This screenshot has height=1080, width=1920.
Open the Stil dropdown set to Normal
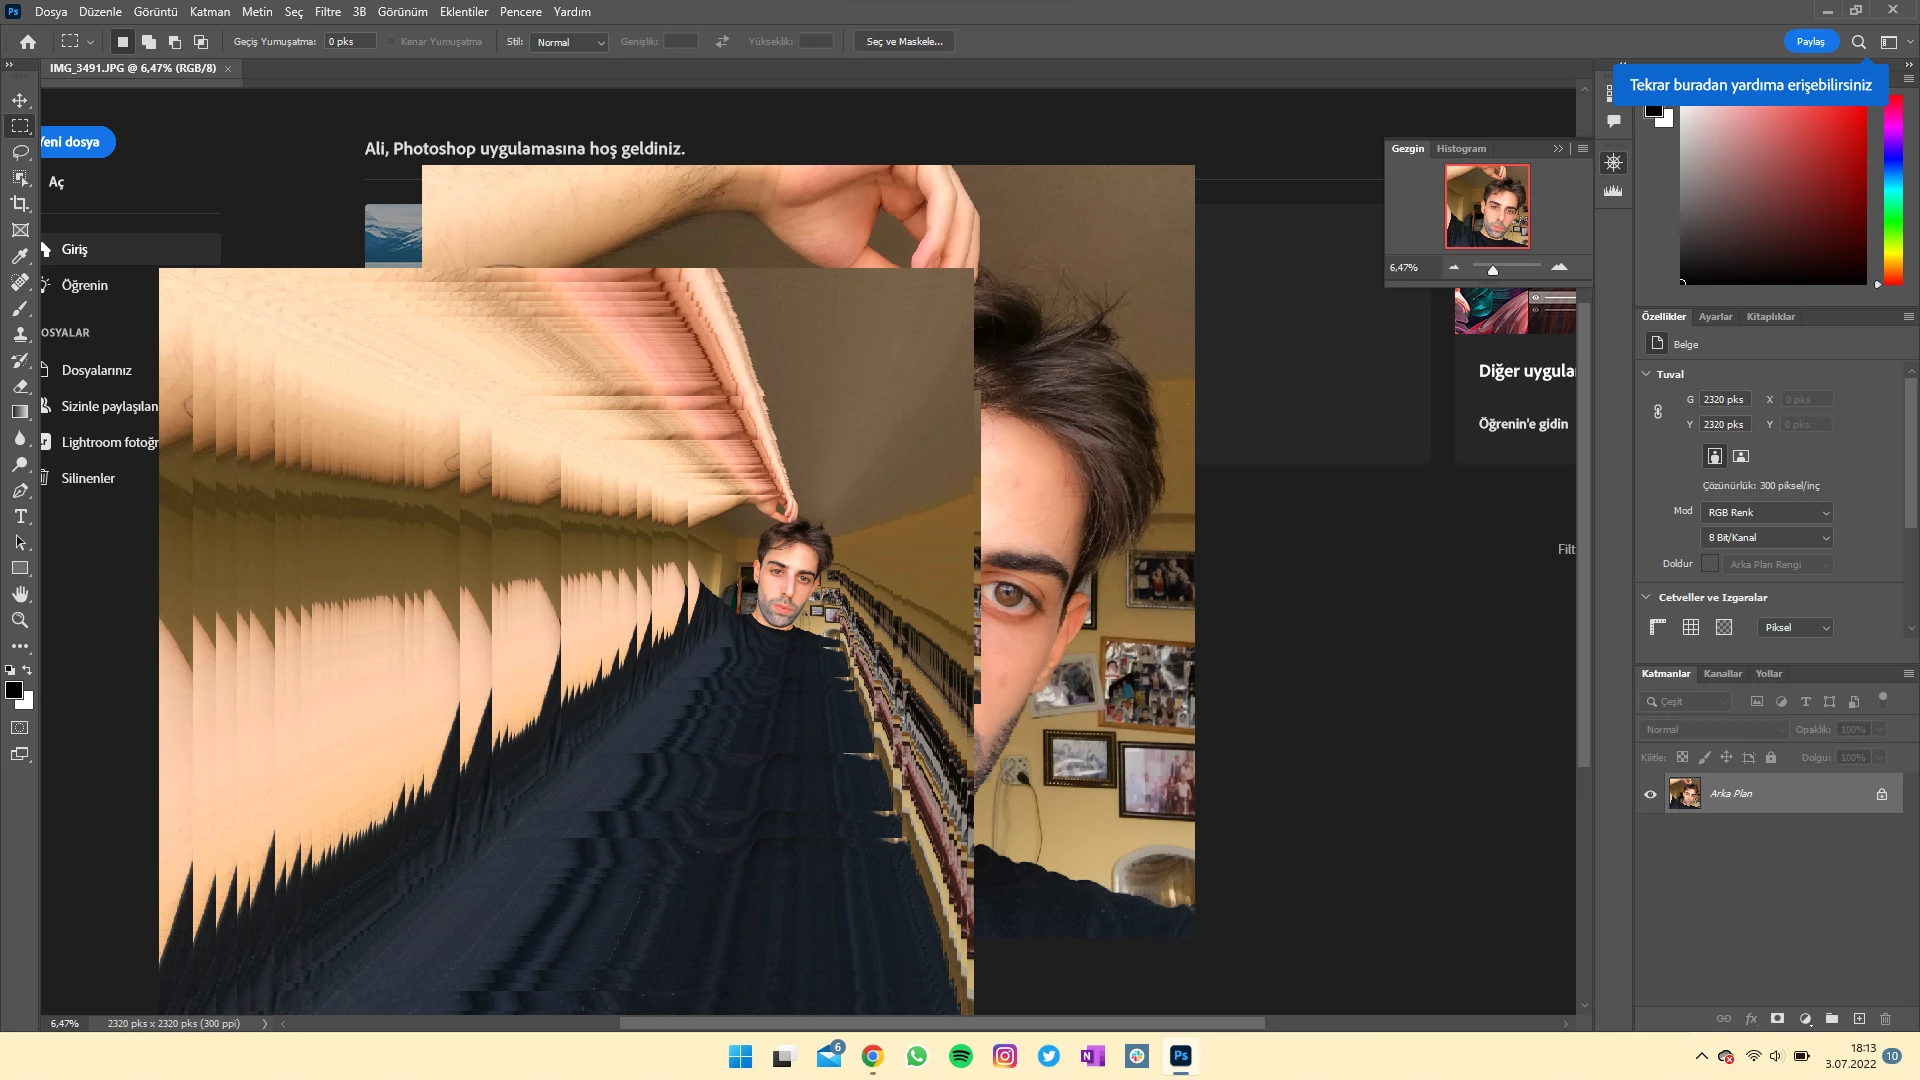[x=570, y=42]
